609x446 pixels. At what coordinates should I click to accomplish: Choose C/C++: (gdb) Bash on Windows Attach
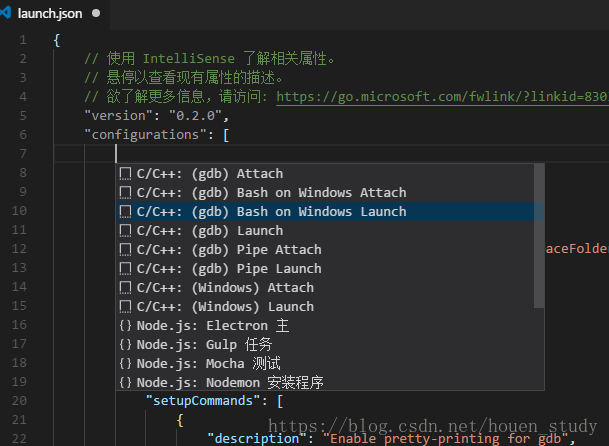(x=325, y=192)
